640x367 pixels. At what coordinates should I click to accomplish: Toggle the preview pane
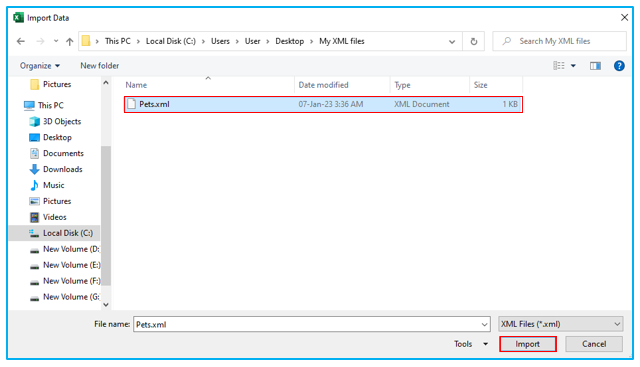click(595, 66)
